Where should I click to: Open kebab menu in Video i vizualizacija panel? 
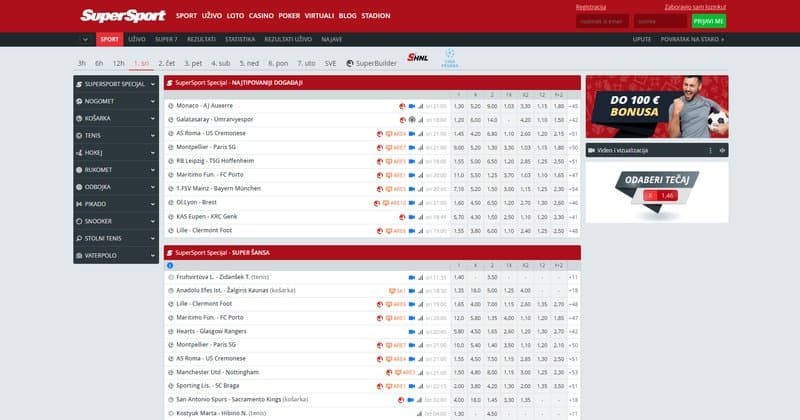(710, 151)
